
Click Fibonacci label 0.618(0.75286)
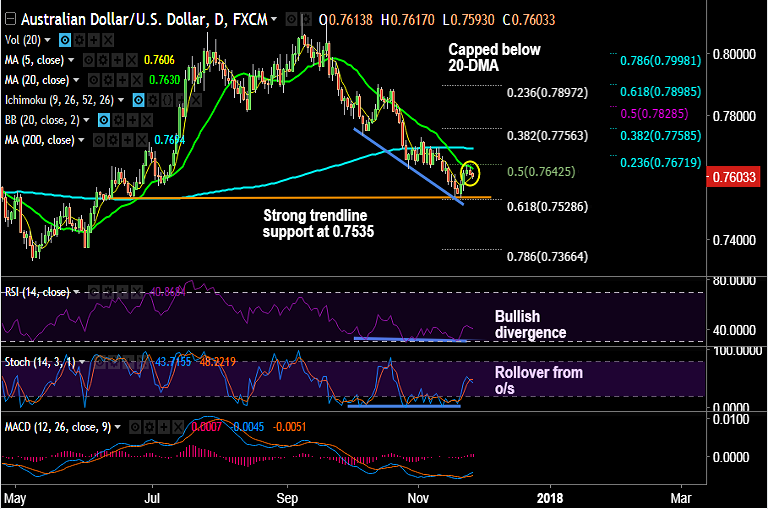pyautogui.click(x=547, y=207)
